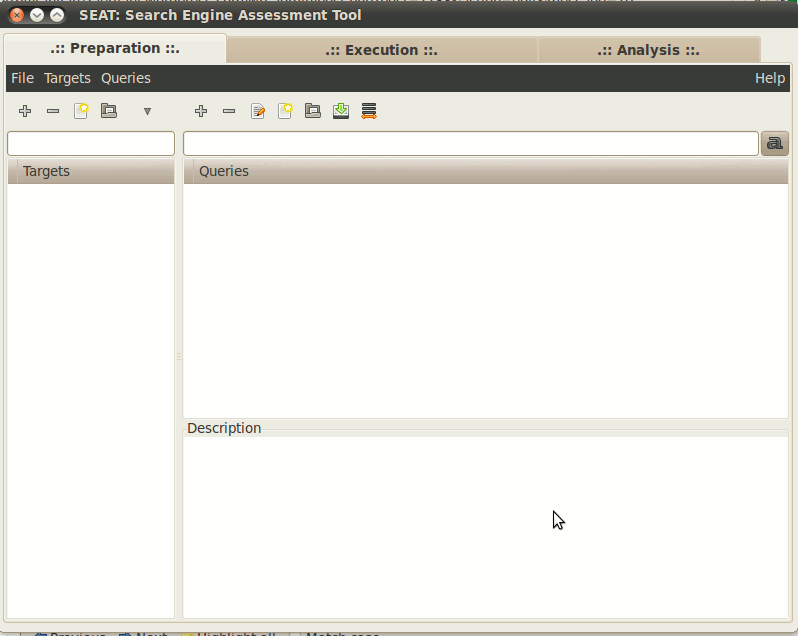Image resolution: width=798 pixels, height=636 pixels.
Task: Open the File menu
Action: pos(22,78)
